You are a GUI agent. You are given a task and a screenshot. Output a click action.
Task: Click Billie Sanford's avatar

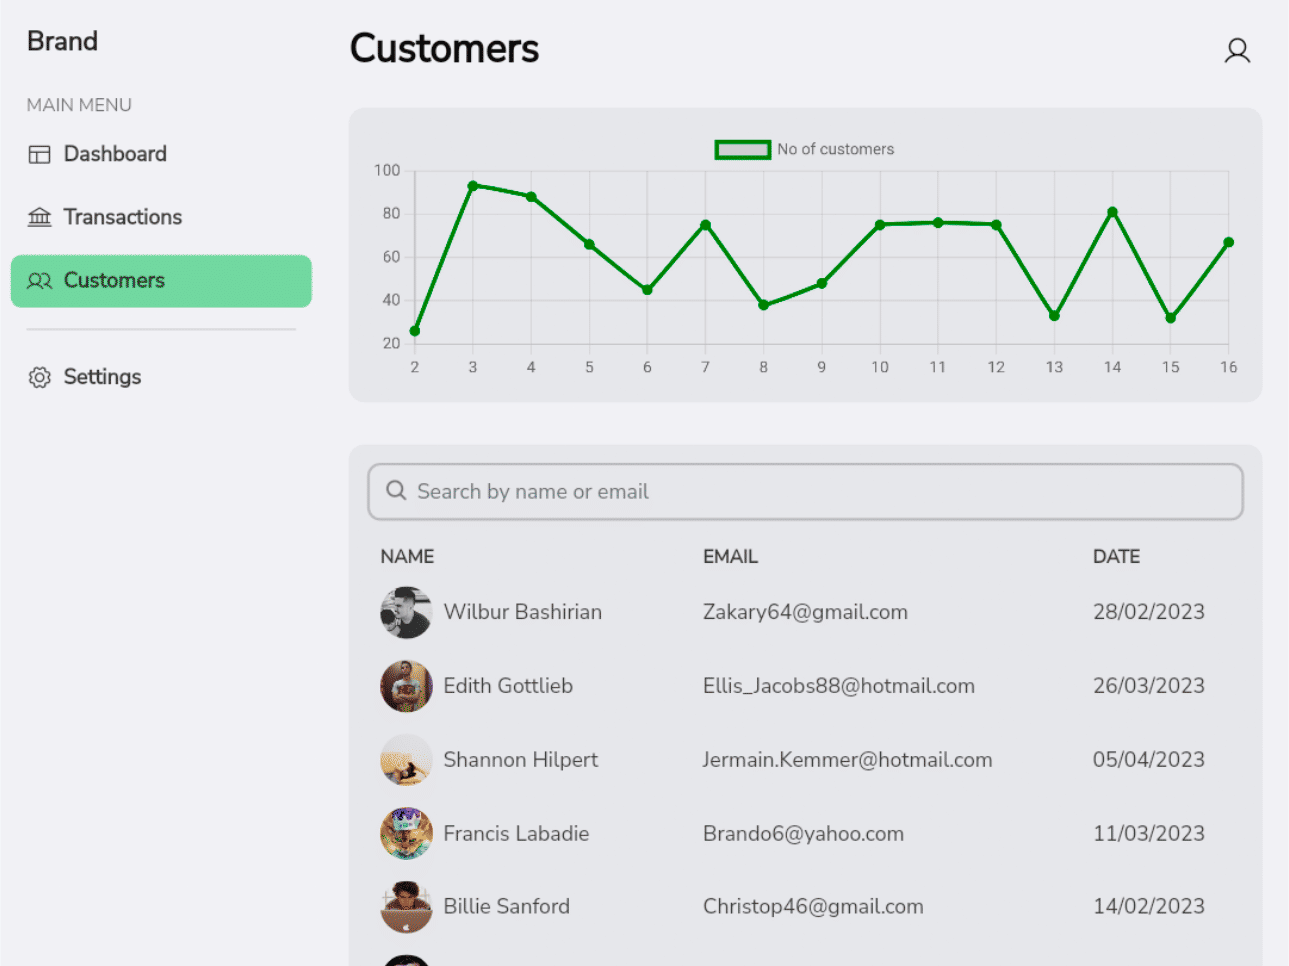click(x=406, y=907)
